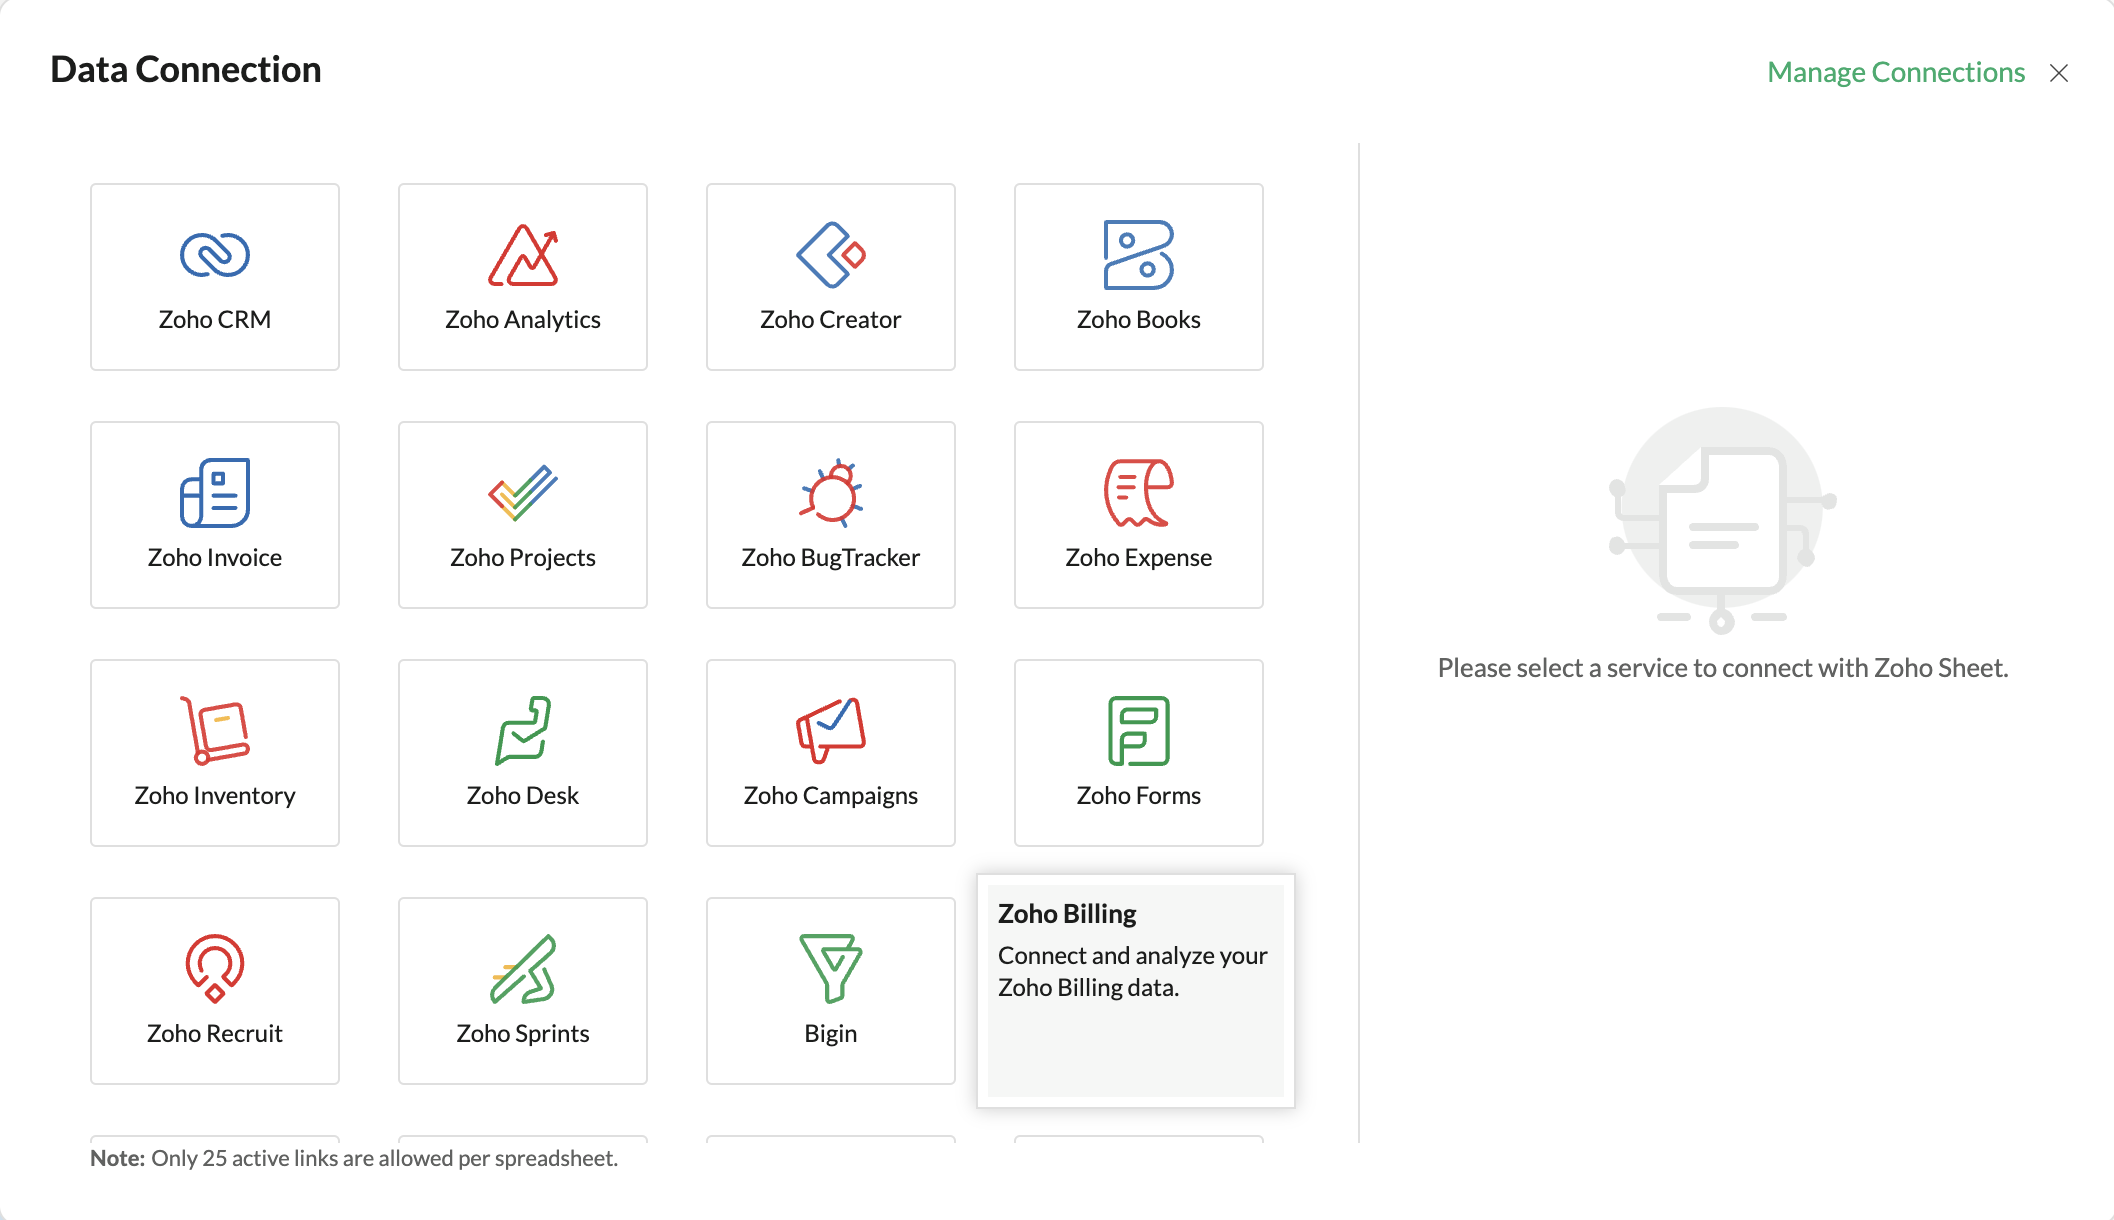Select the Zoho Invoice icon
This screenshot has width=2114, height=1220.
pos(214,493)
